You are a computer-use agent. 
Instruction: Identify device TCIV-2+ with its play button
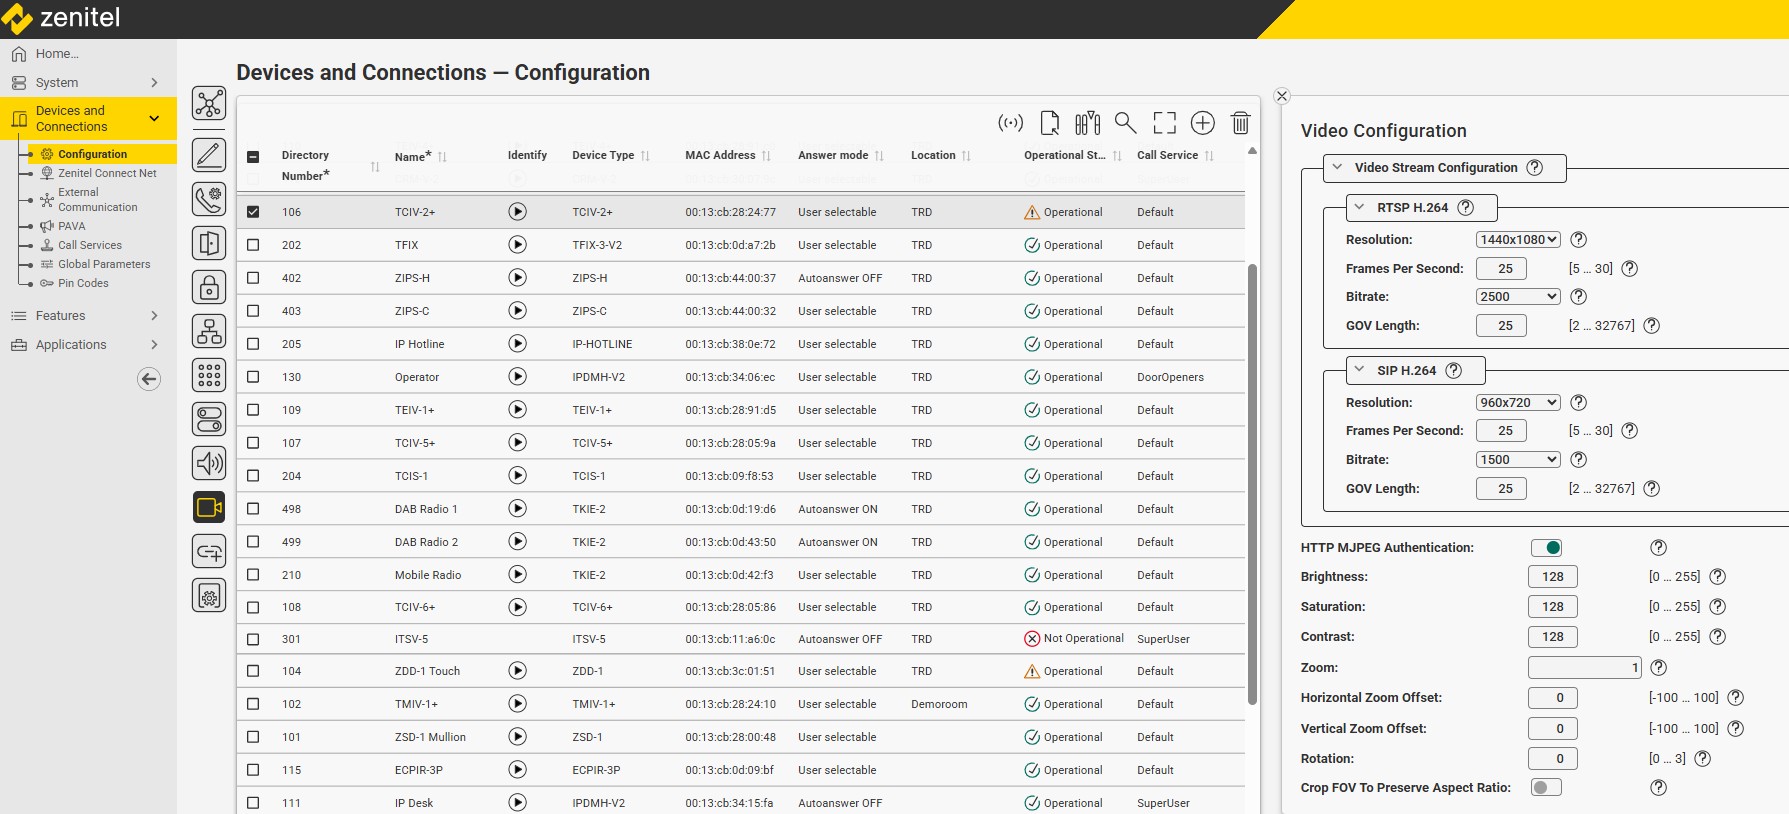pyautogui.click(x=517, y=212)
